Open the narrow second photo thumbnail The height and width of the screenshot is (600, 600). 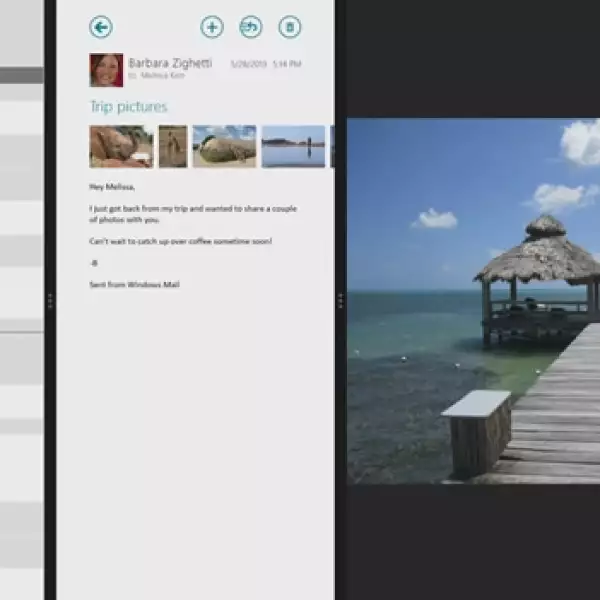pyautogui.click(x=173, y=146)
